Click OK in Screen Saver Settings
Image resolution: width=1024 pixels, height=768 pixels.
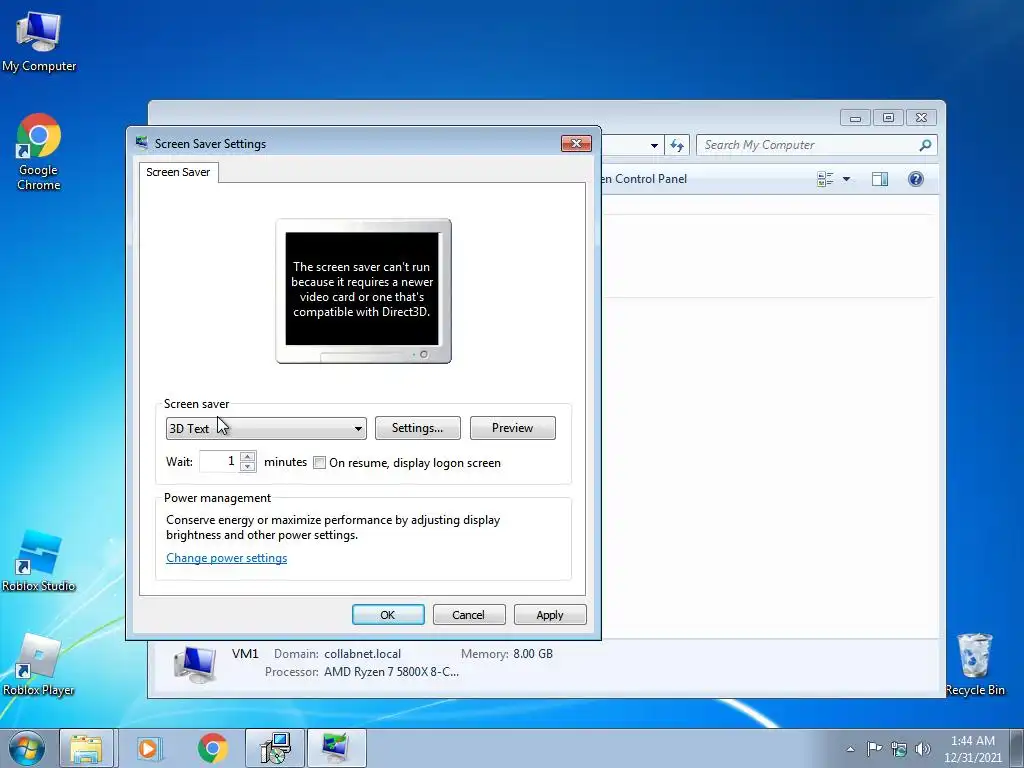388,615
